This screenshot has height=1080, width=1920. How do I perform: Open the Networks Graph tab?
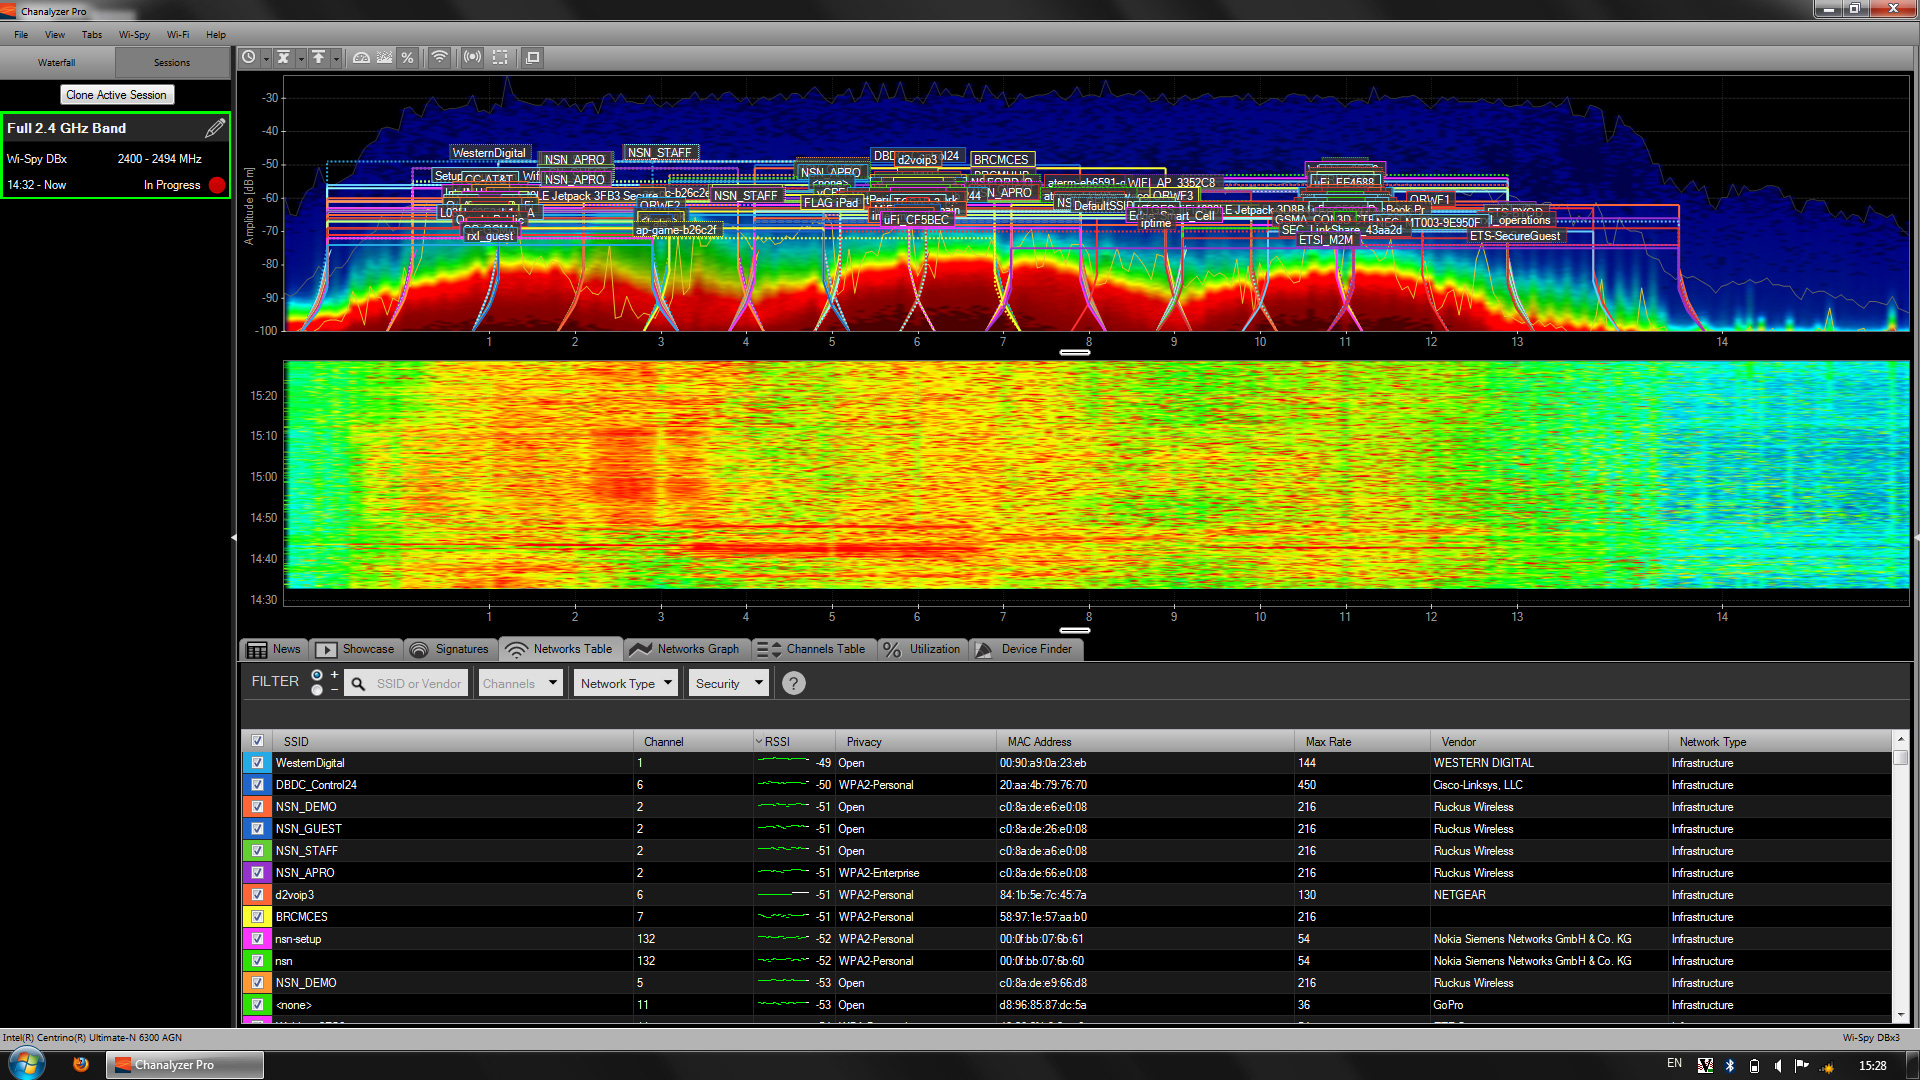(x=686, y=649)
